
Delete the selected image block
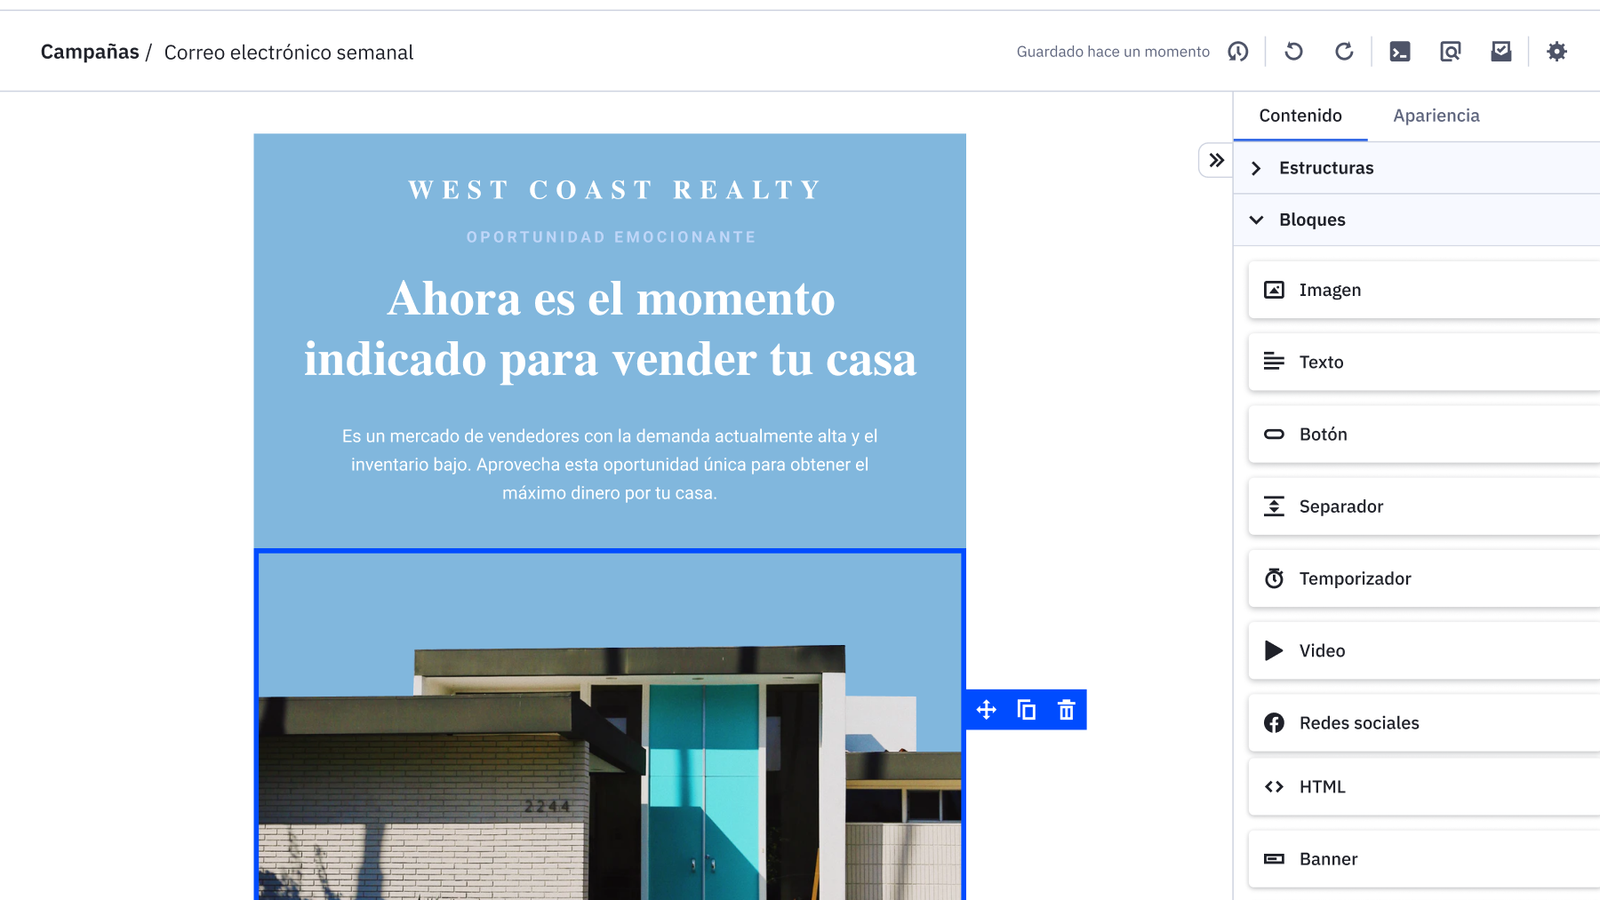point(1066,710)
